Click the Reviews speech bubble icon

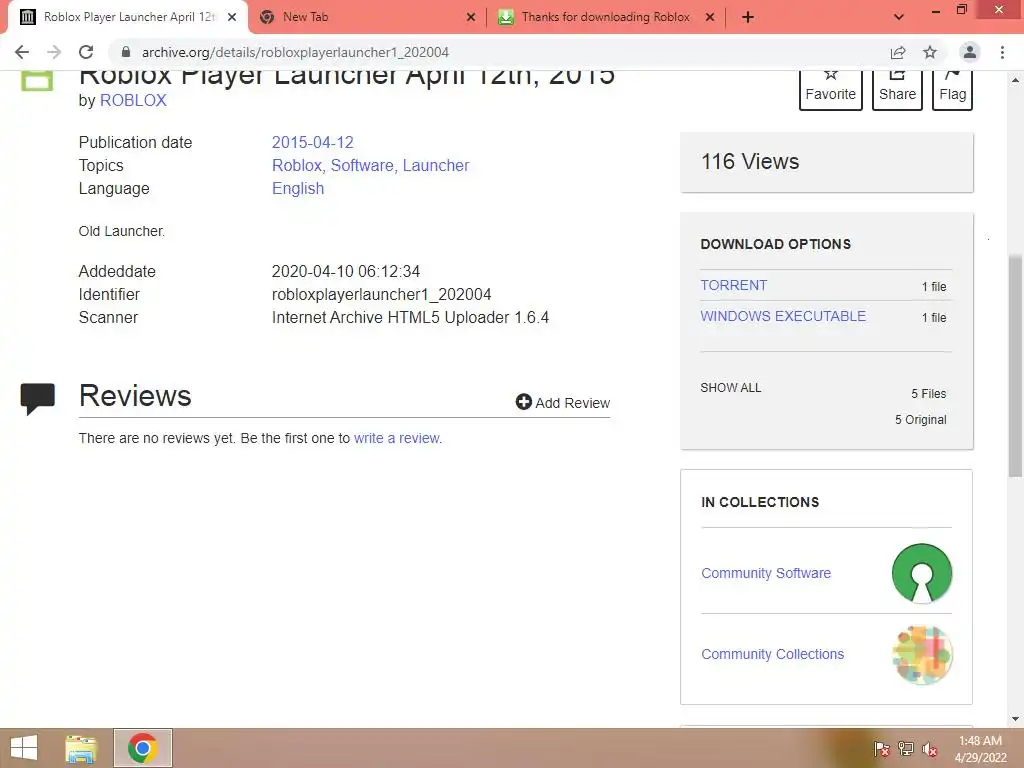tap(37, 399)
